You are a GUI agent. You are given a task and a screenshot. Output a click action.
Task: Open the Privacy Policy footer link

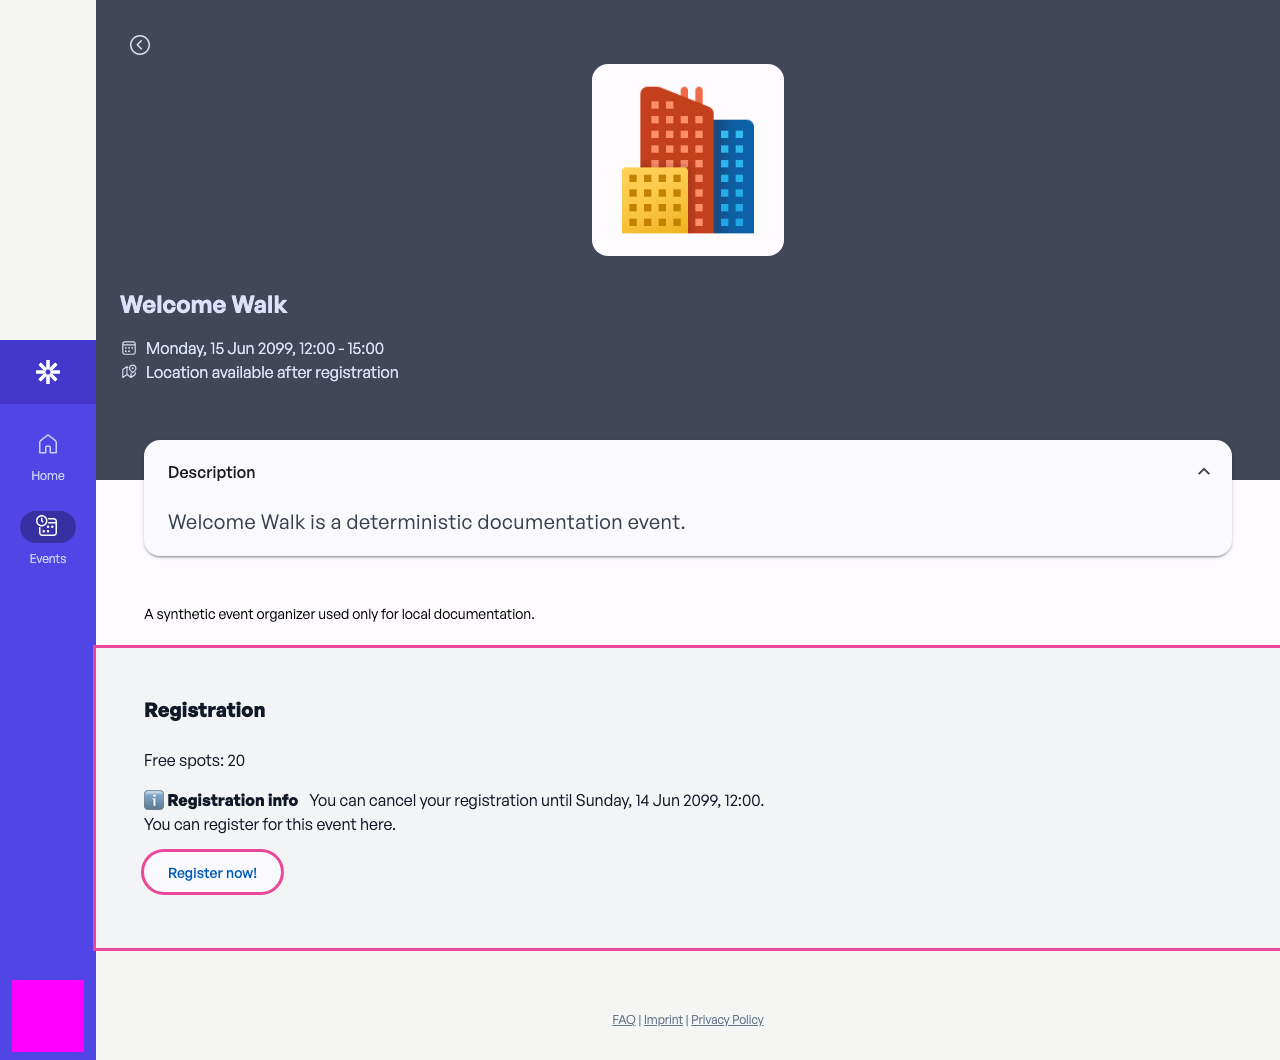(x=727, y=1020)
